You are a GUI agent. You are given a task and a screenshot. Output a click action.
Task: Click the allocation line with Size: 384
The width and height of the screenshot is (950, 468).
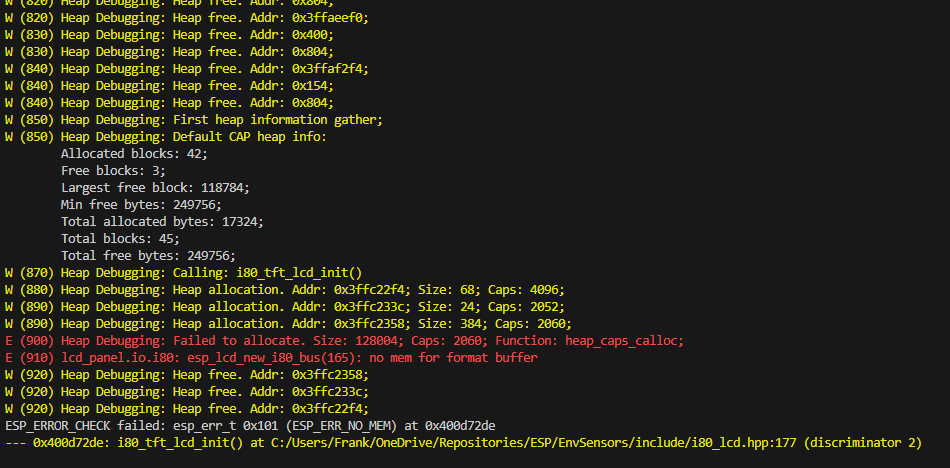tap(288, 324)
